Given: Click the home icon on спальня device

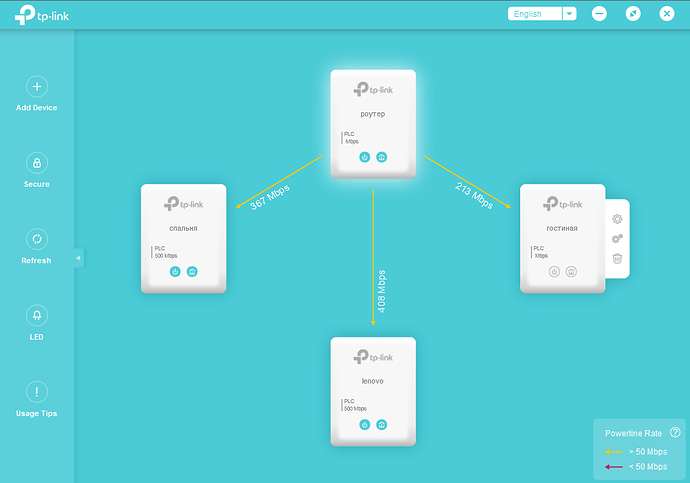Looking at the screenshot, I should click(192, 271).
